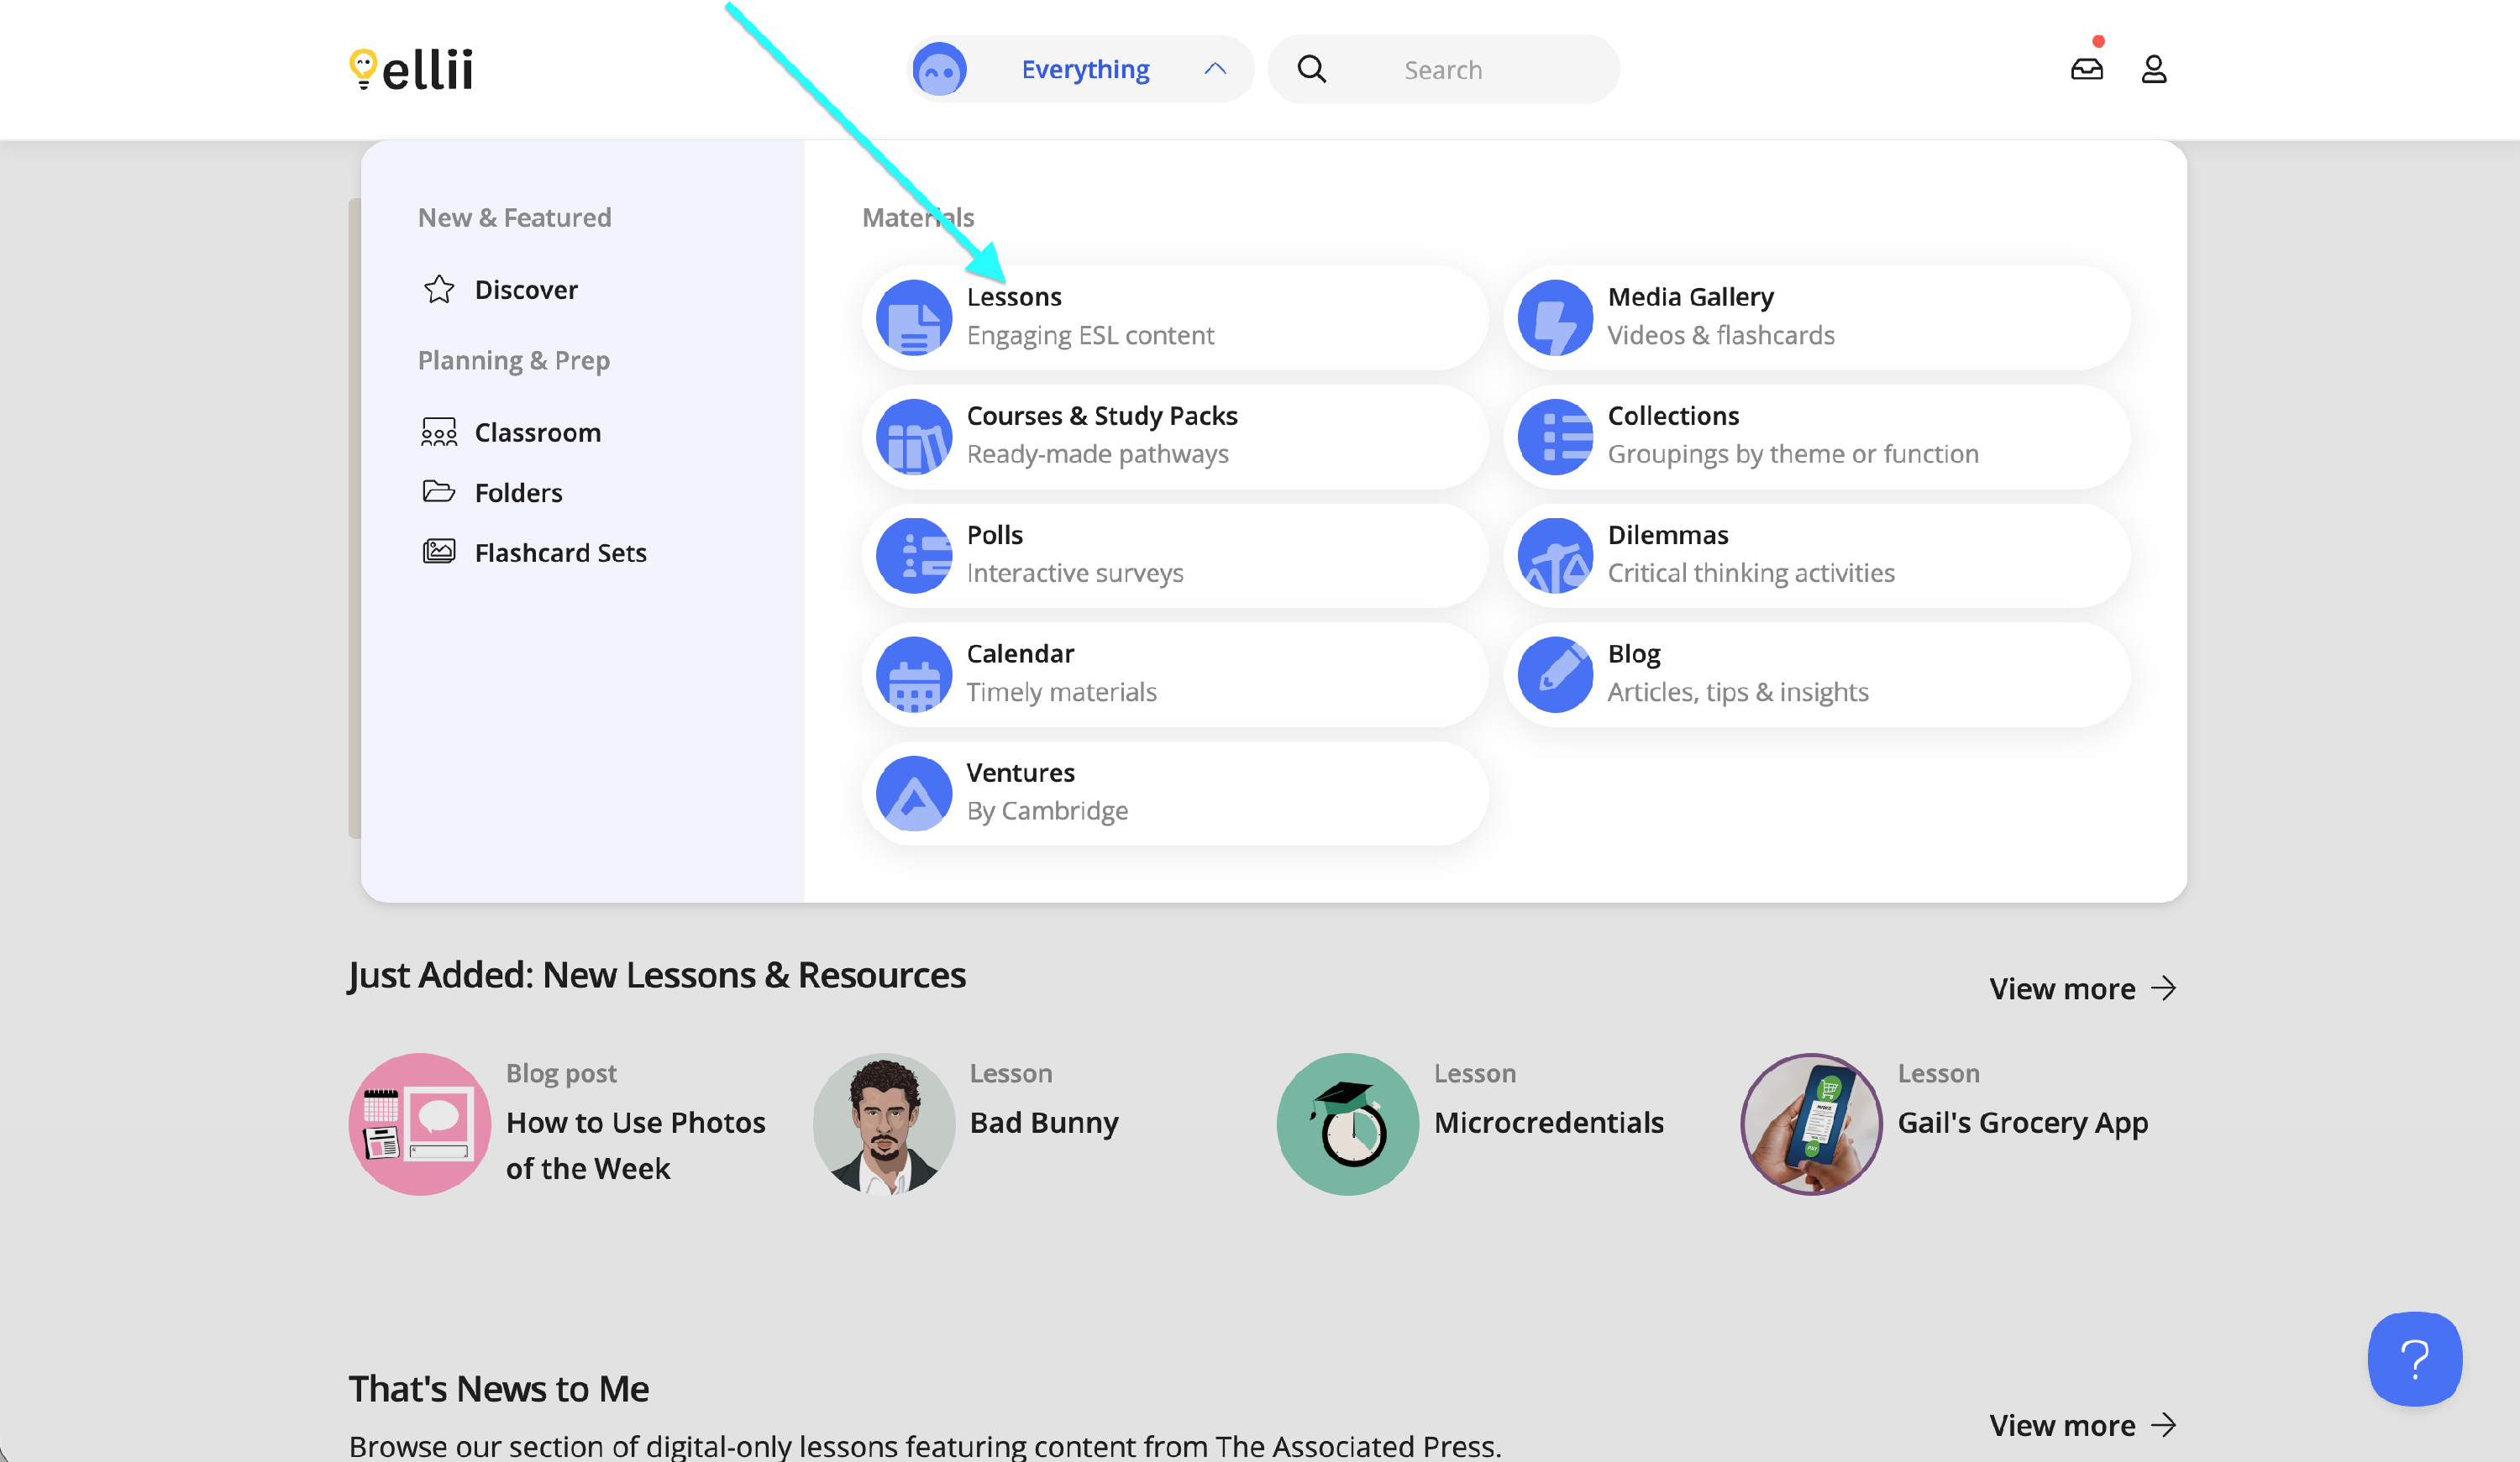The width and height of the screenshot is (2520, 1462).
Task: Open the user profile icon
Action: pyautogui.click(x=2153, y=69)
